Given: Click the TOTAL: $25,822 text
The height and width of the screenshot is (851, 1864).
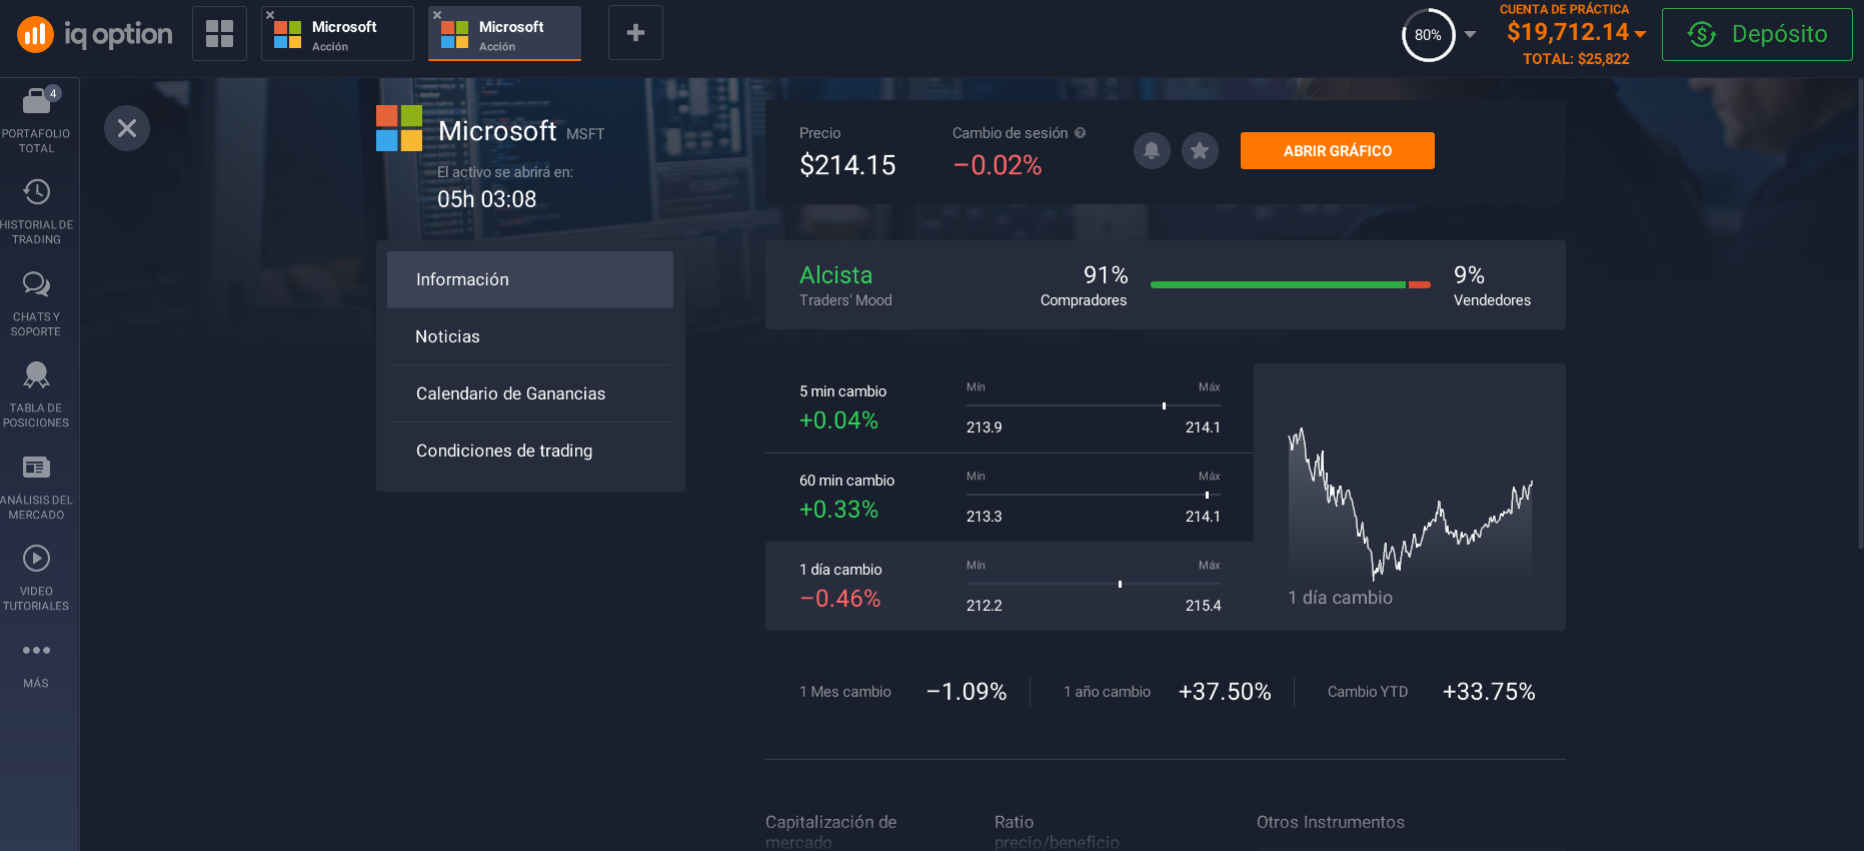Looking at the screenshot, I should [1576, 59].
